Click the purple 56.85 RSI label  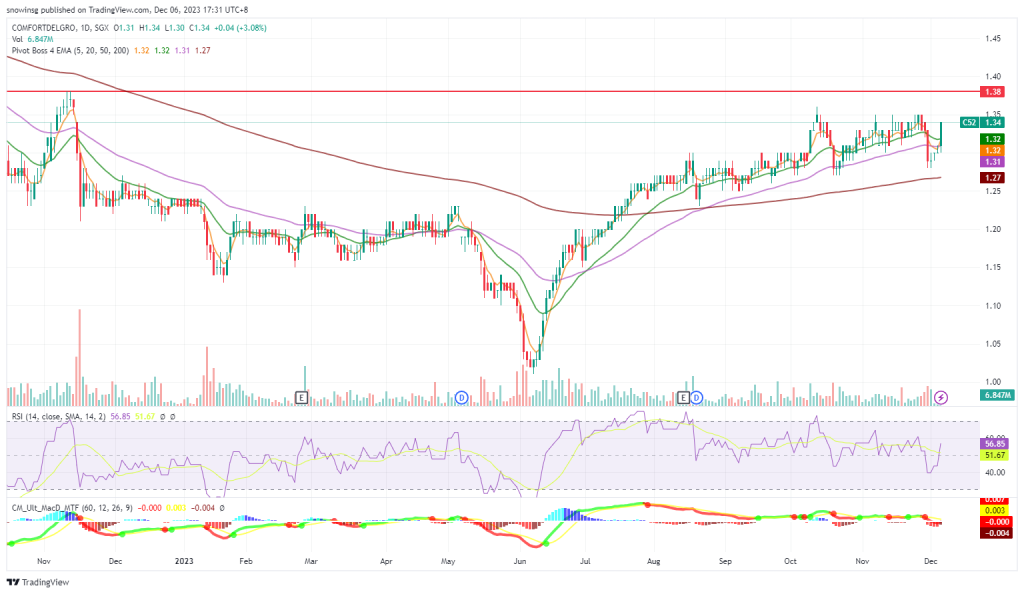[995, 444]
